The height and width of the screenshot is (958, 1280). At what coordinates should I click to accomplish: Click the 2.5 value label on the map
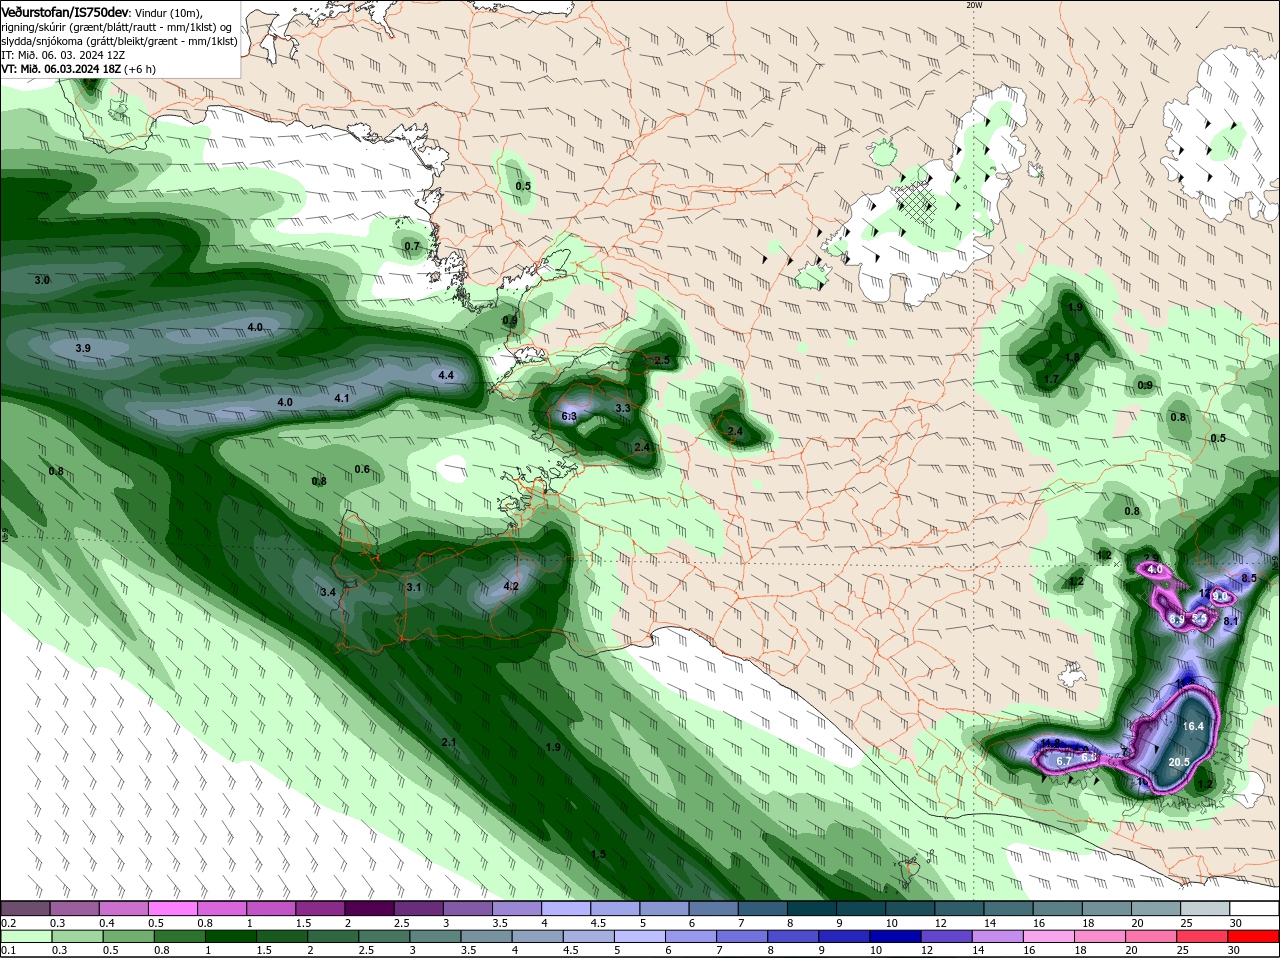pyautogui.click(x=662, y=360)
